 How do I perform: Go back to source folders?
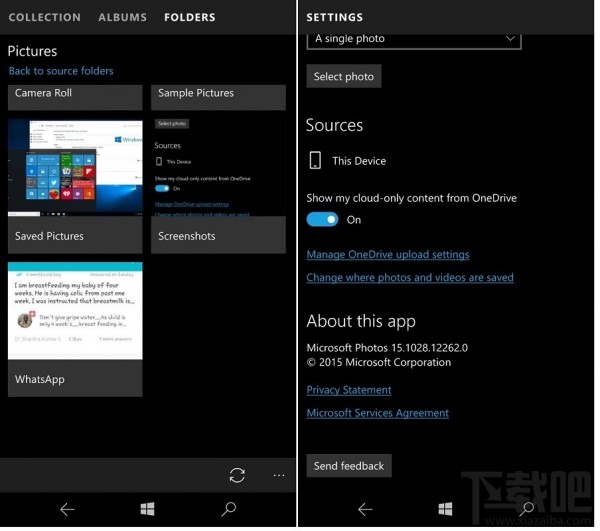pyautogui.click(x=61, y=71)
